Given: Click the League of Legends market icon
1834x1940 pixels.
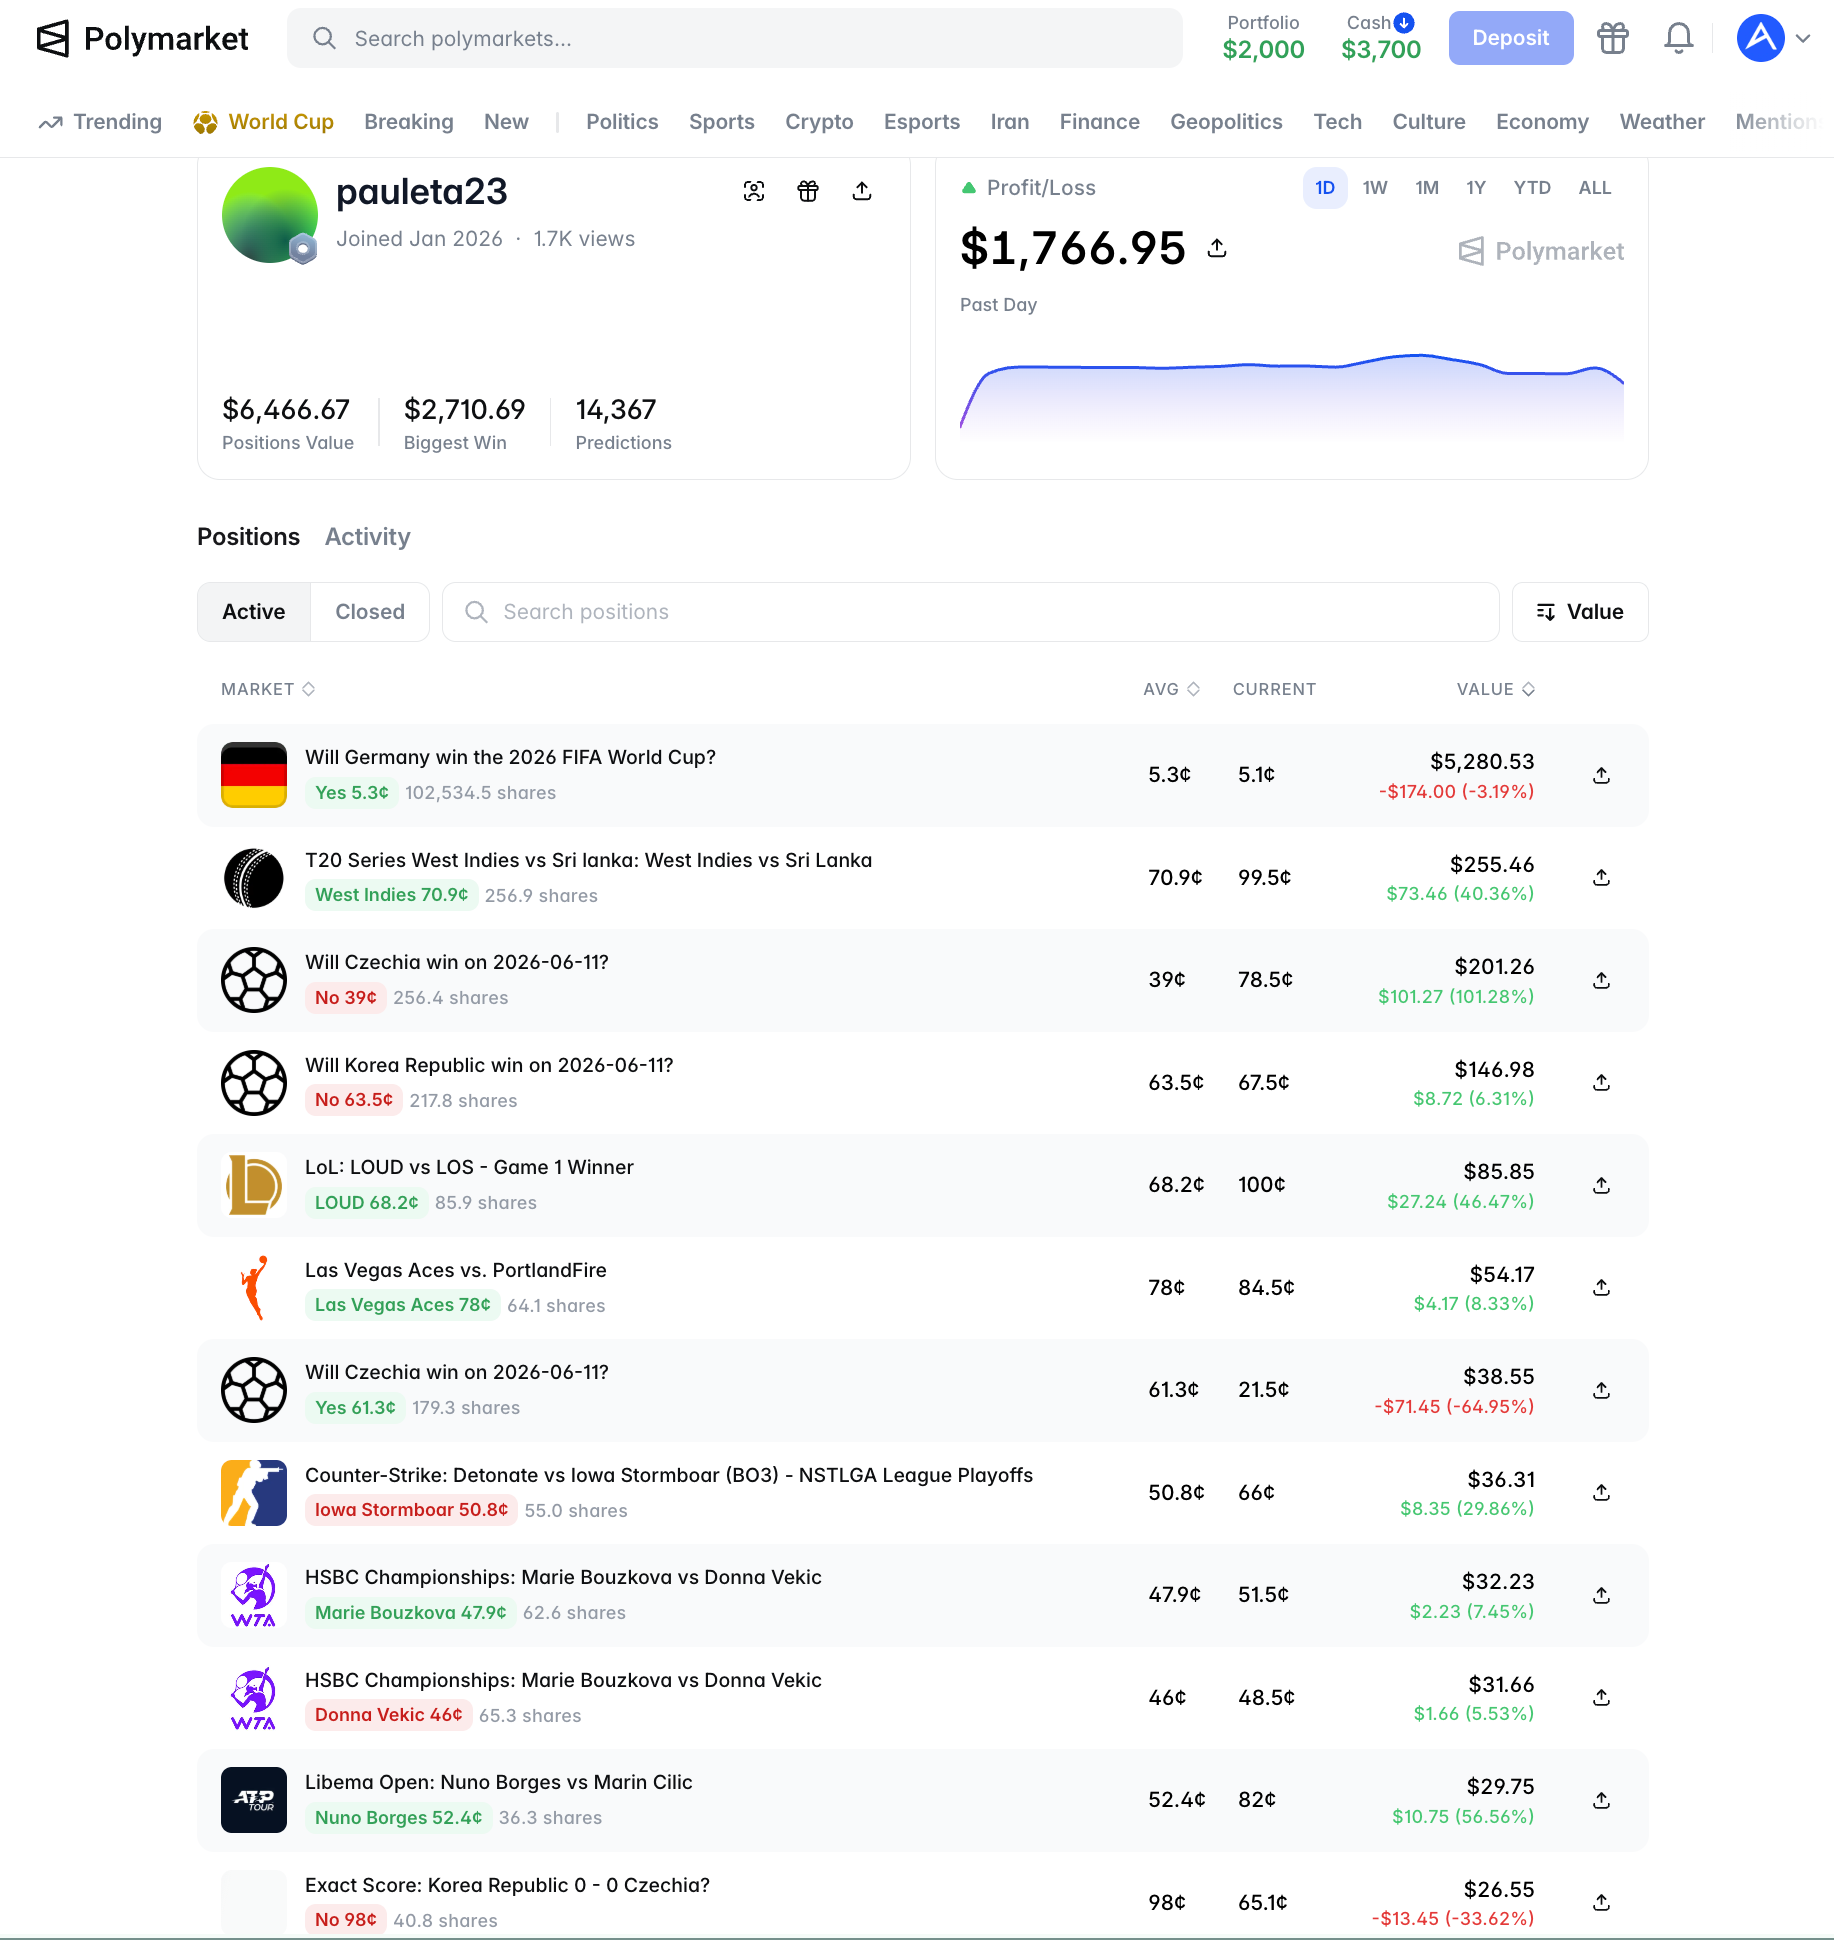Looking at the screenshot, I should 254,1185.
